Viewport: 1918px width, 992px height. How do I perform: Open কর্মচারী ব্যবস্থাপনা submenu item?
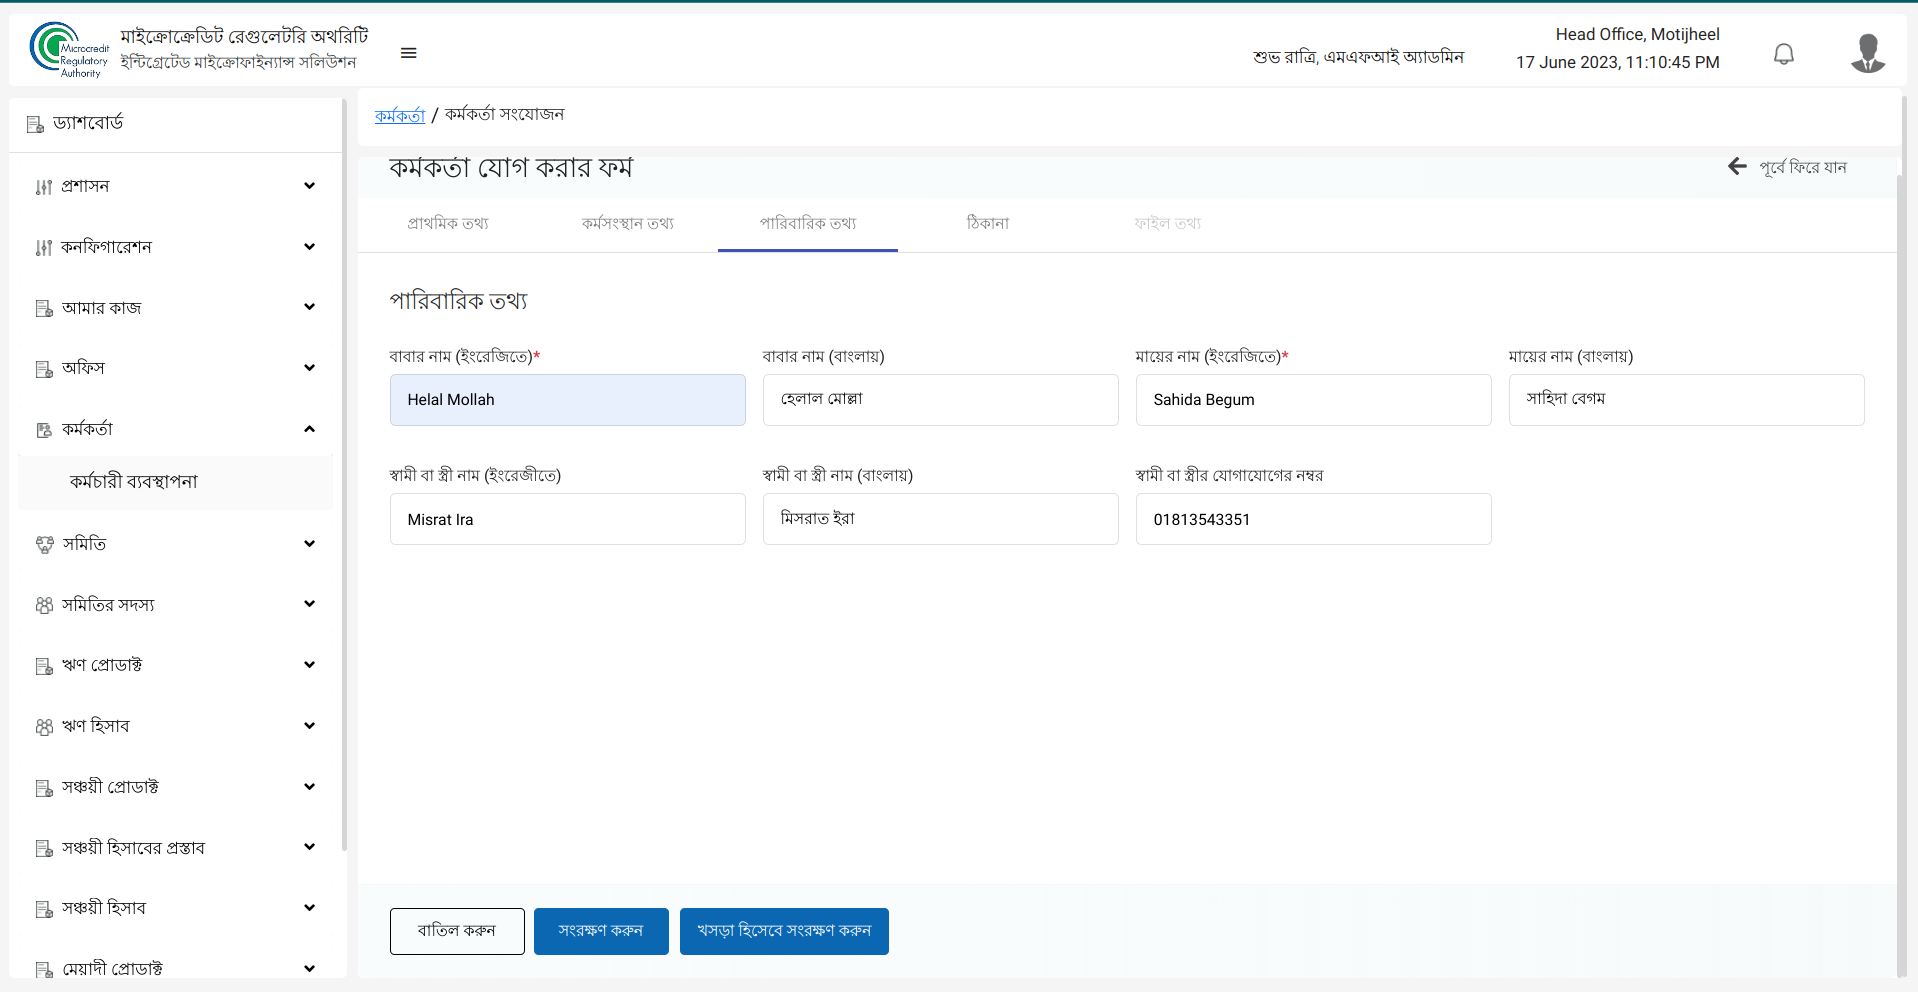tap(176, 482)
